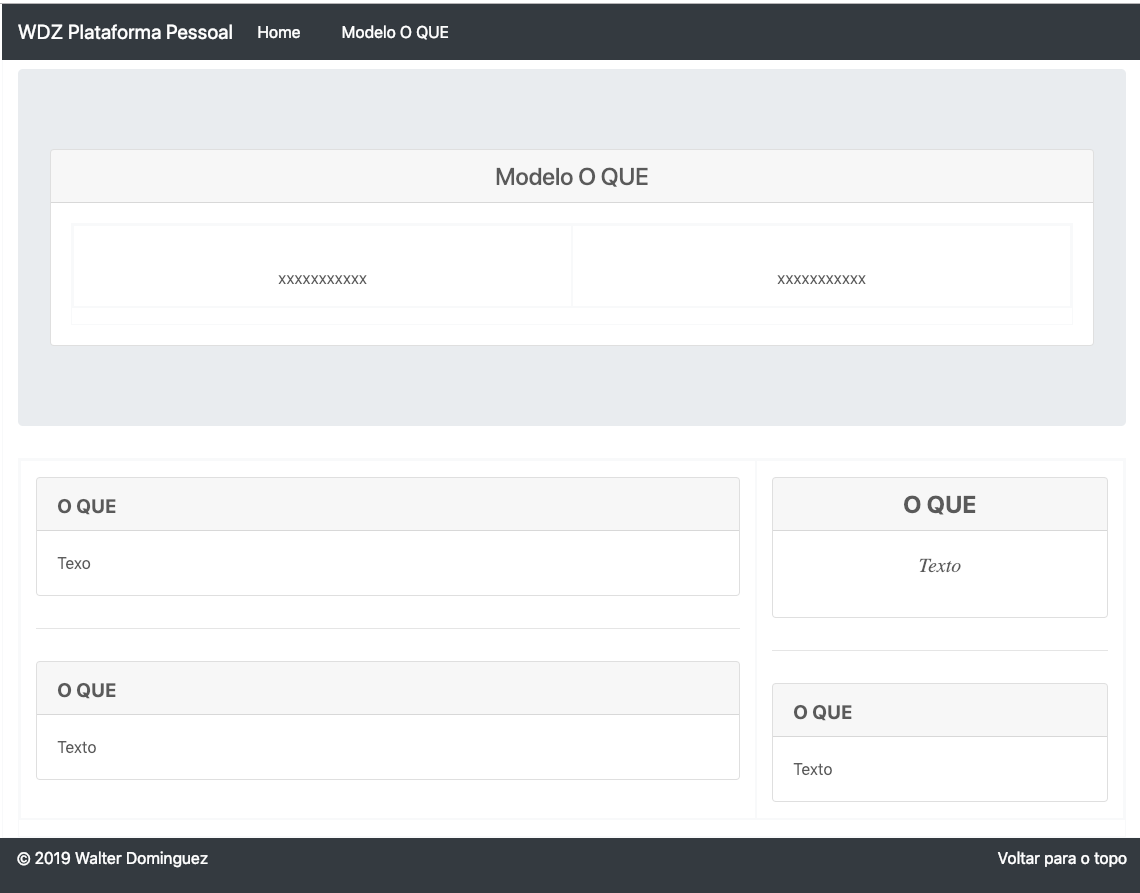Click the divider line between left column cards
Screen dimensions: 1140x893
click(x=387, y=628)
